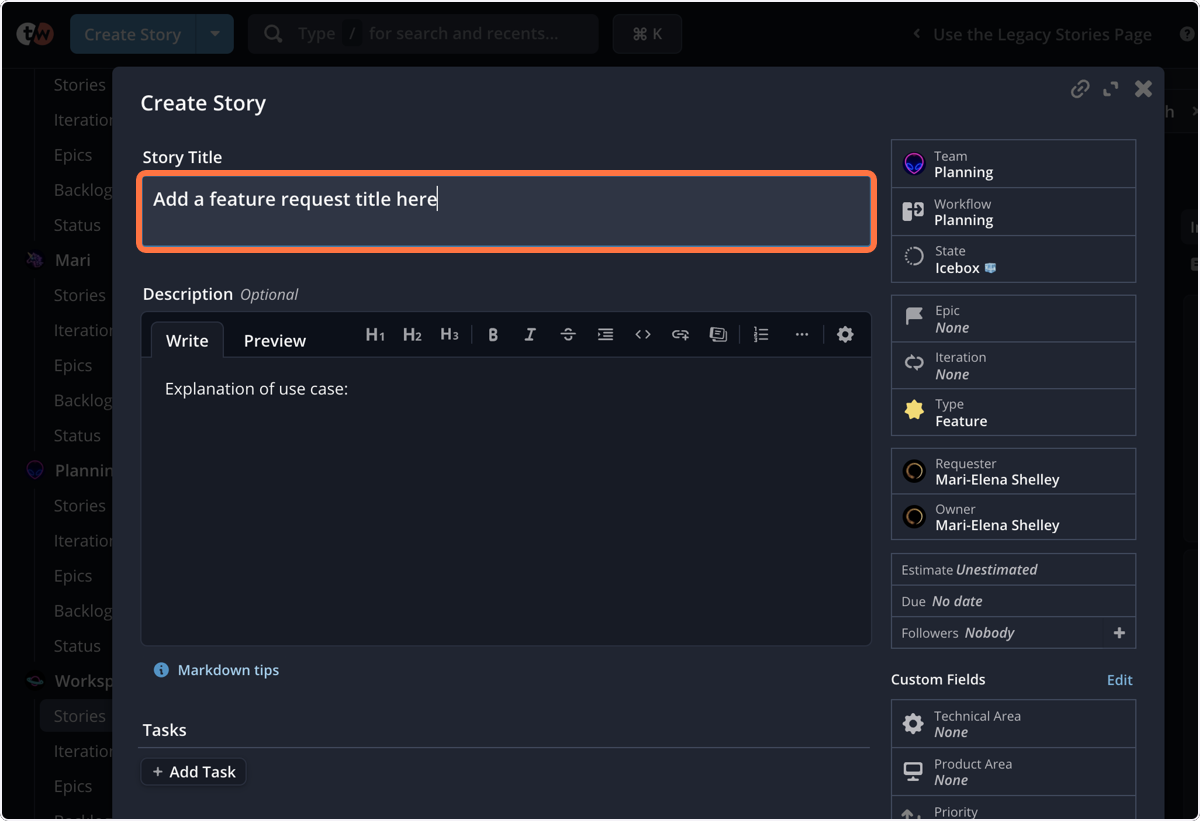The width and height of the screenshot is (1200, 821).
Task: Select an Iteration for the story
Action: tap(1013, 366)
